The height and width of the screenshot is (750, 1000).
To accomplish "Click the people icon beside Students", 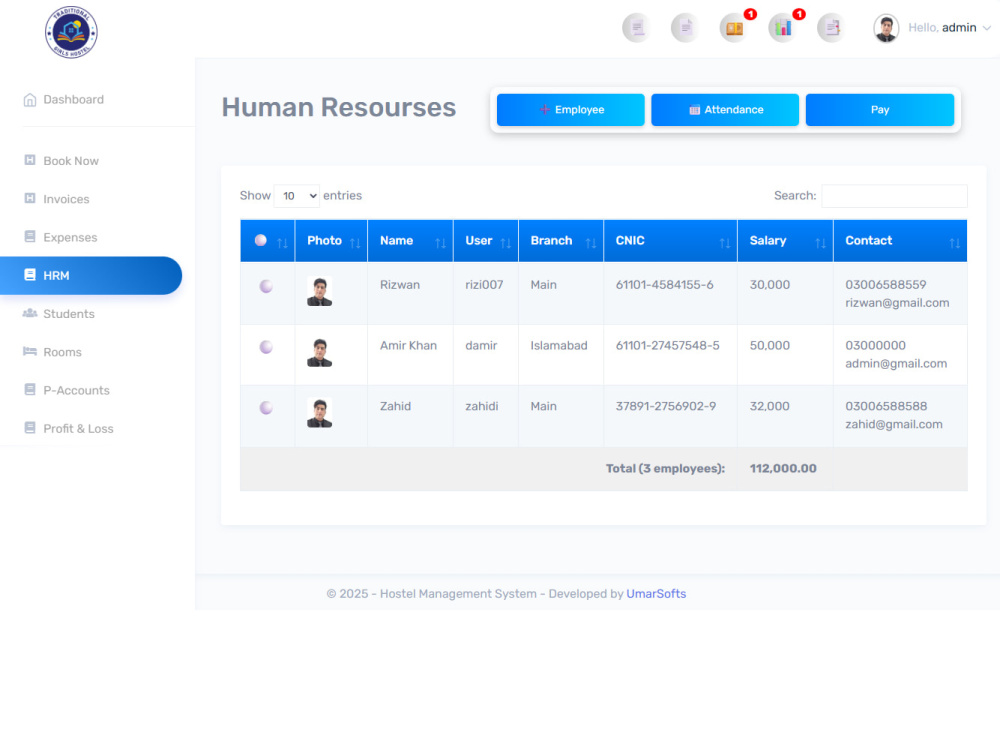I will (x=29, y=313).
